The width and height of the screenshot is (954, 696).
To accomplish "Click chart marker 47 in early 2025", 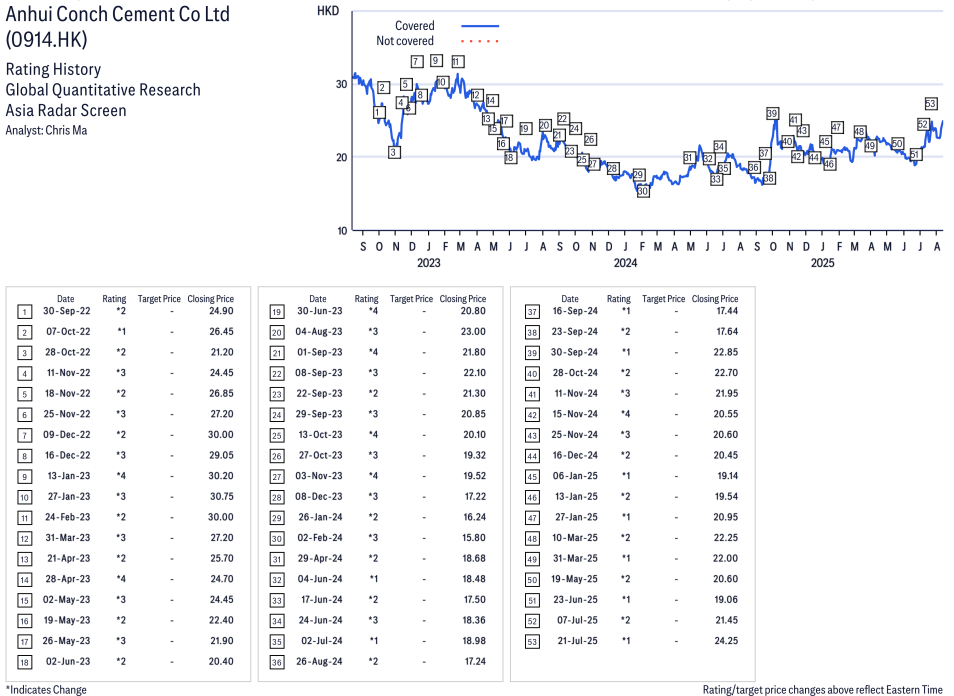I will click(x=837, y=127).
